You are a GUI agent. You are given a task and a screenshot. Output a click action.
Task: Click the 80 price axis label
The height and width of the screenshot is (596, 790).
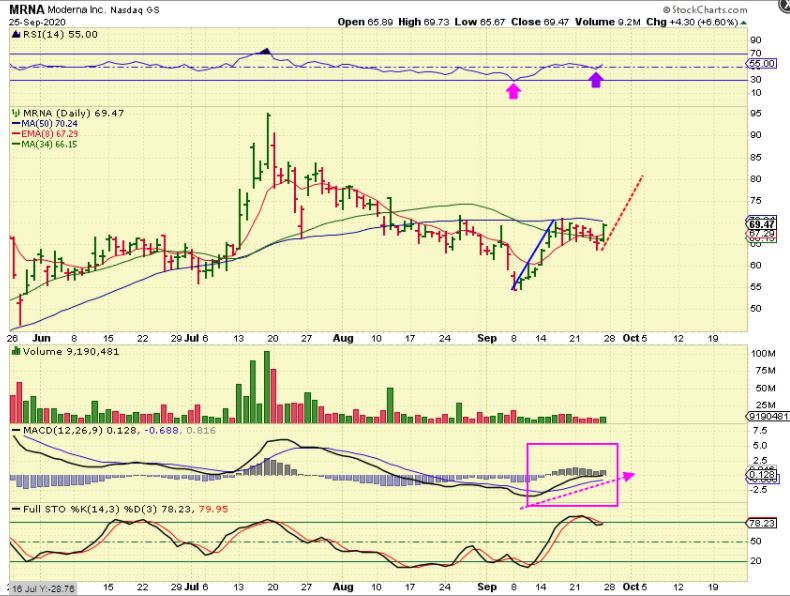click(756, 179)
